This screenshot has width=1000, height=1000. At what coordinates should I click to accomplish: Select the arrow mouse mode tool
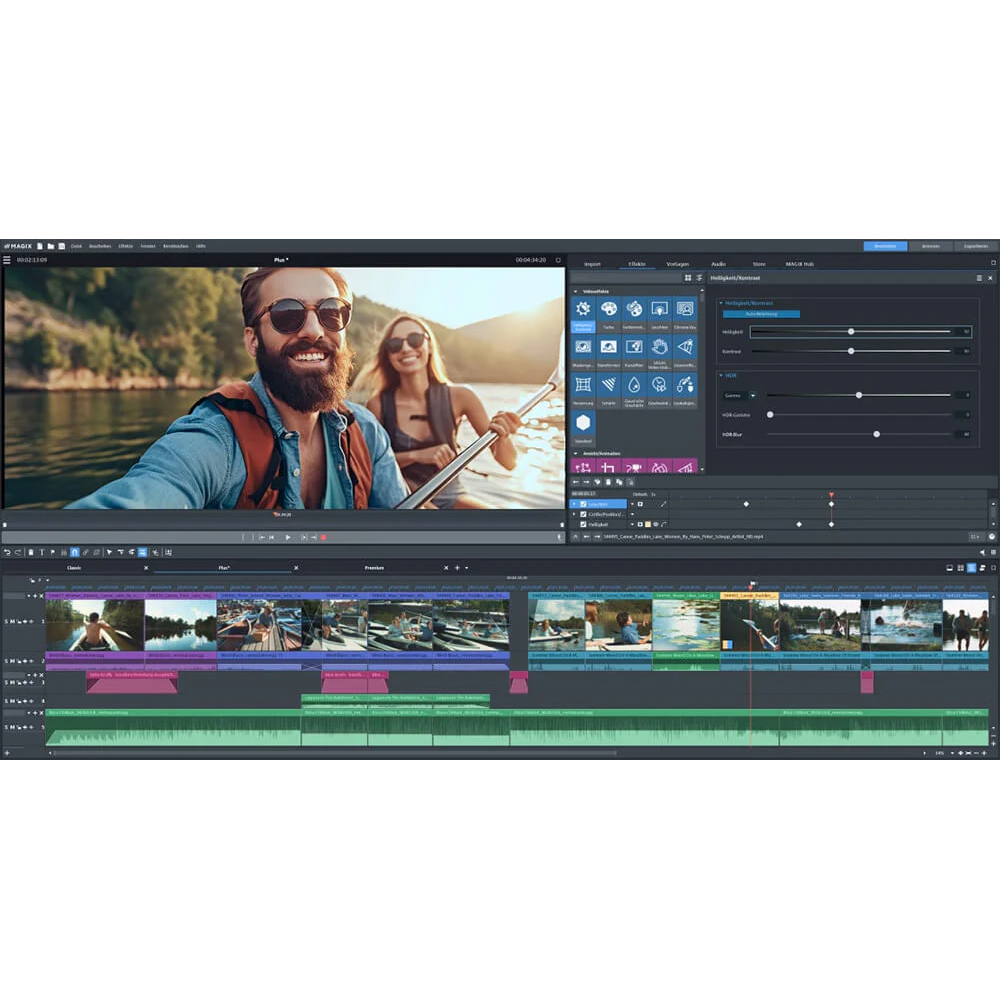coord(109,552)
